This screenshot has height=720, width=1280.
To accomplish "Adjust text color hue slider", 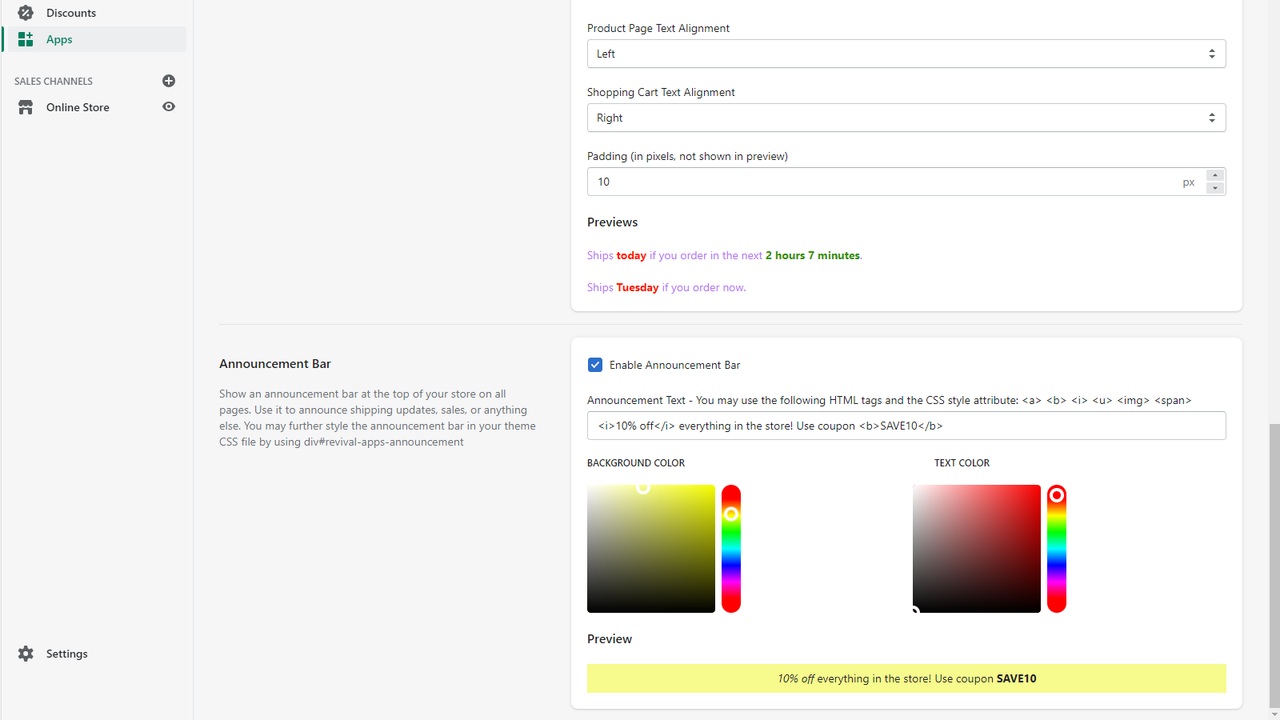I will point(1056,549).
